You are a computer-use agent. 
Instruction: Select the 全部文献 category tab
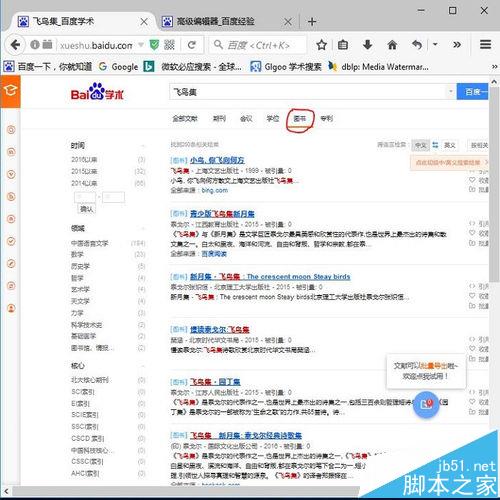coord(185,118)
